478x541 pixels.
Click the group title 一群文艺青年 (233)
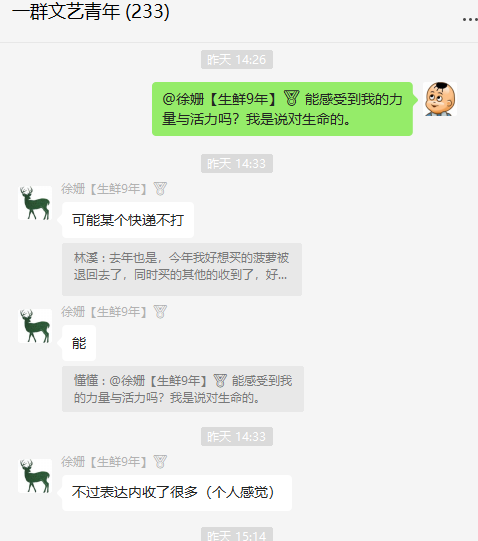coord(91,11)
